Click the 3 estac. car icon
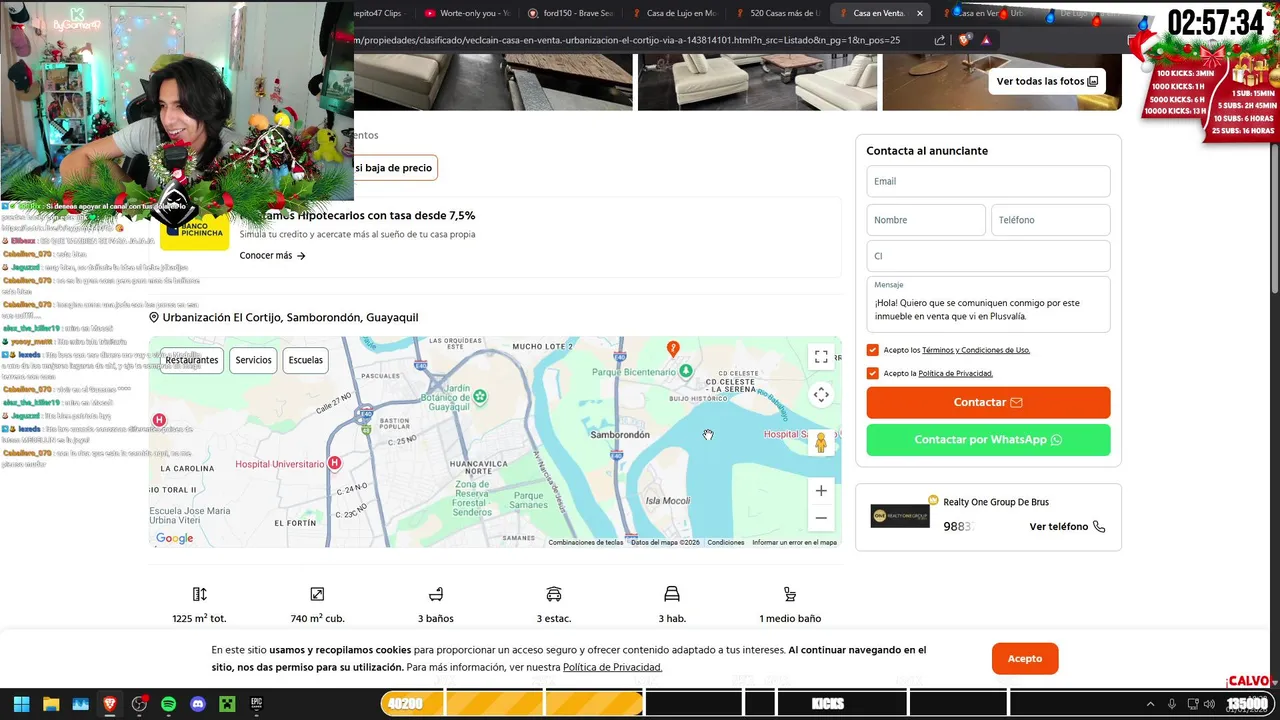Viewport: 1280px width, 720px height. point(554,594)
